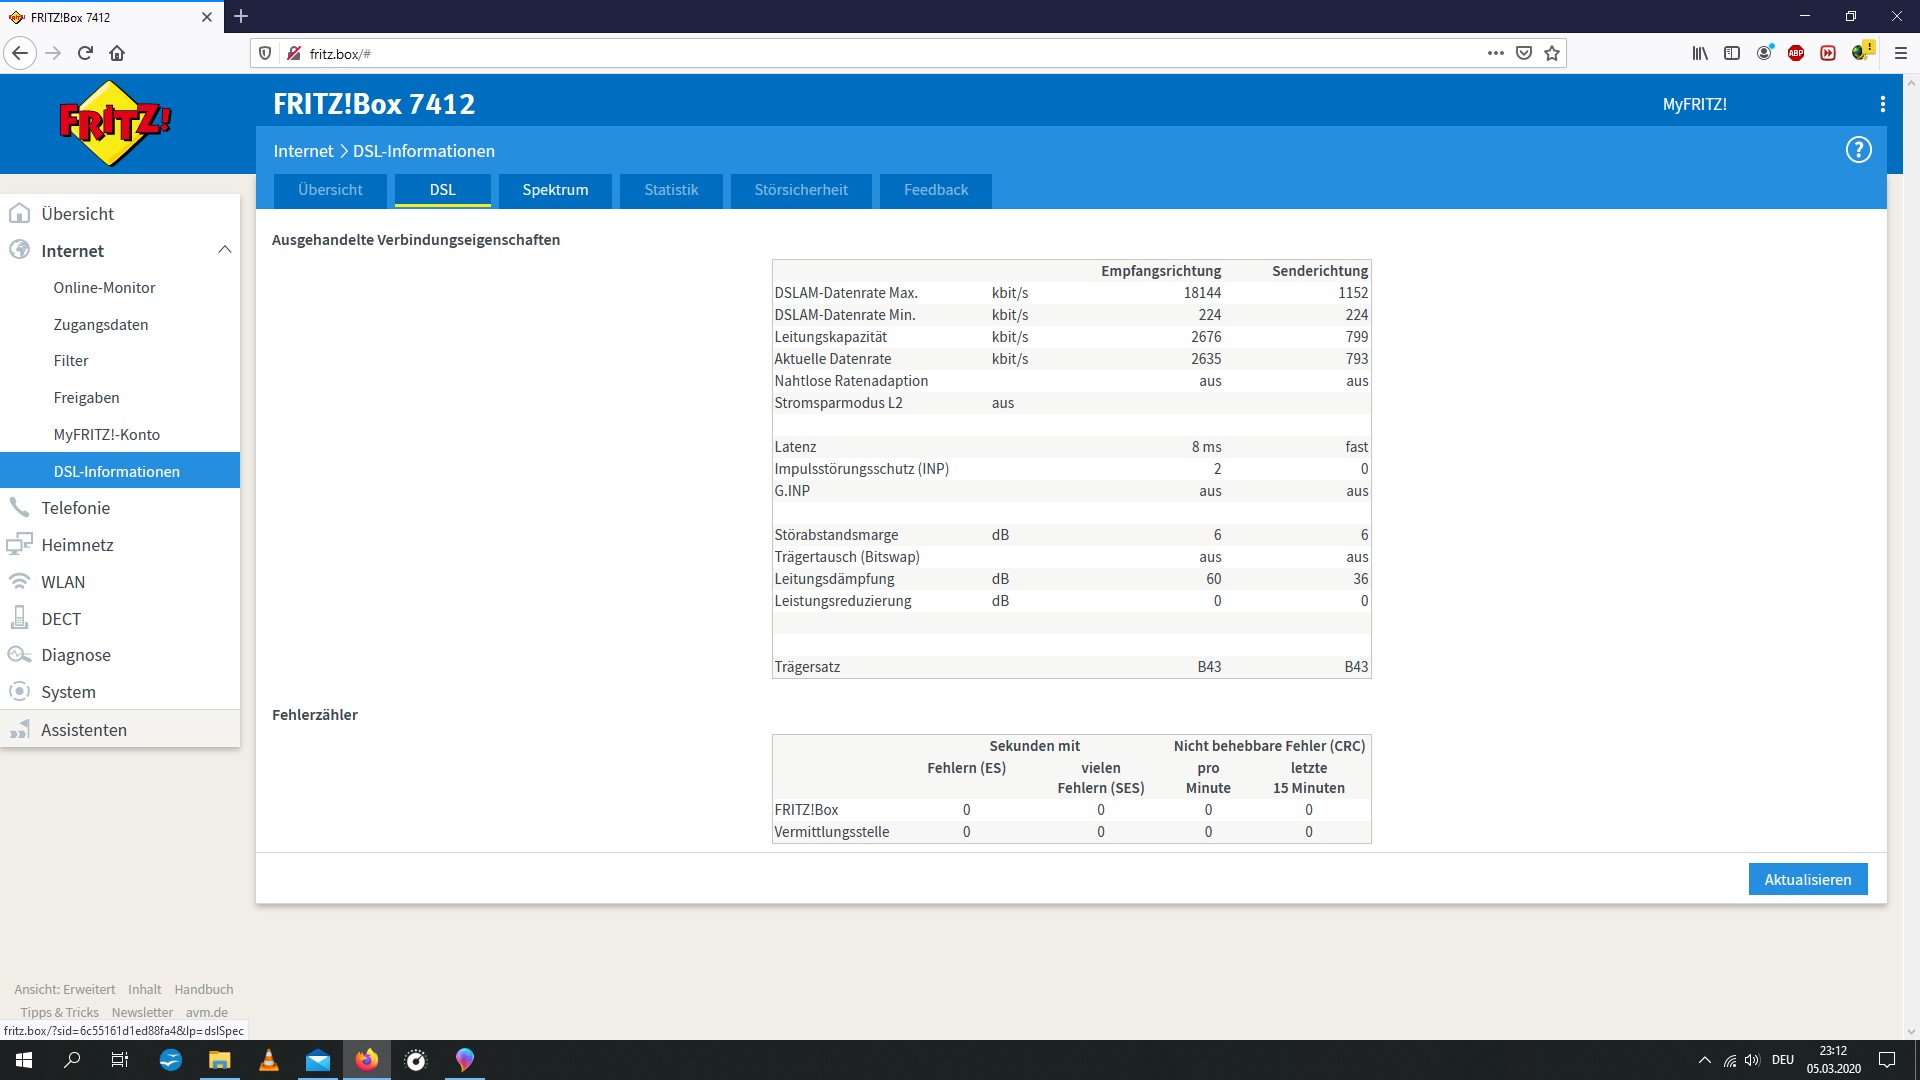Click the DSL-Informationen breadcrumb link

click(x=423, y=149)
